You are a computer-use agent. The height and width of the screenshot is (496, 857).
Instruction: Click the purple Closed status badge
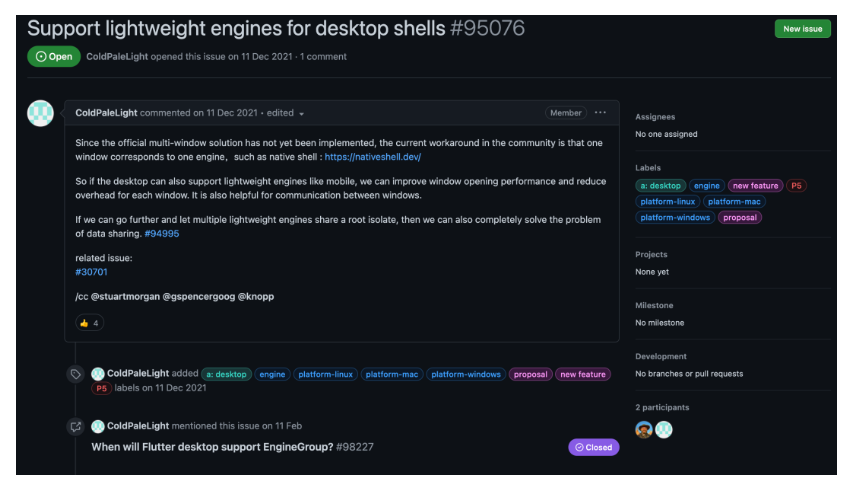click(x=594, y=447)
